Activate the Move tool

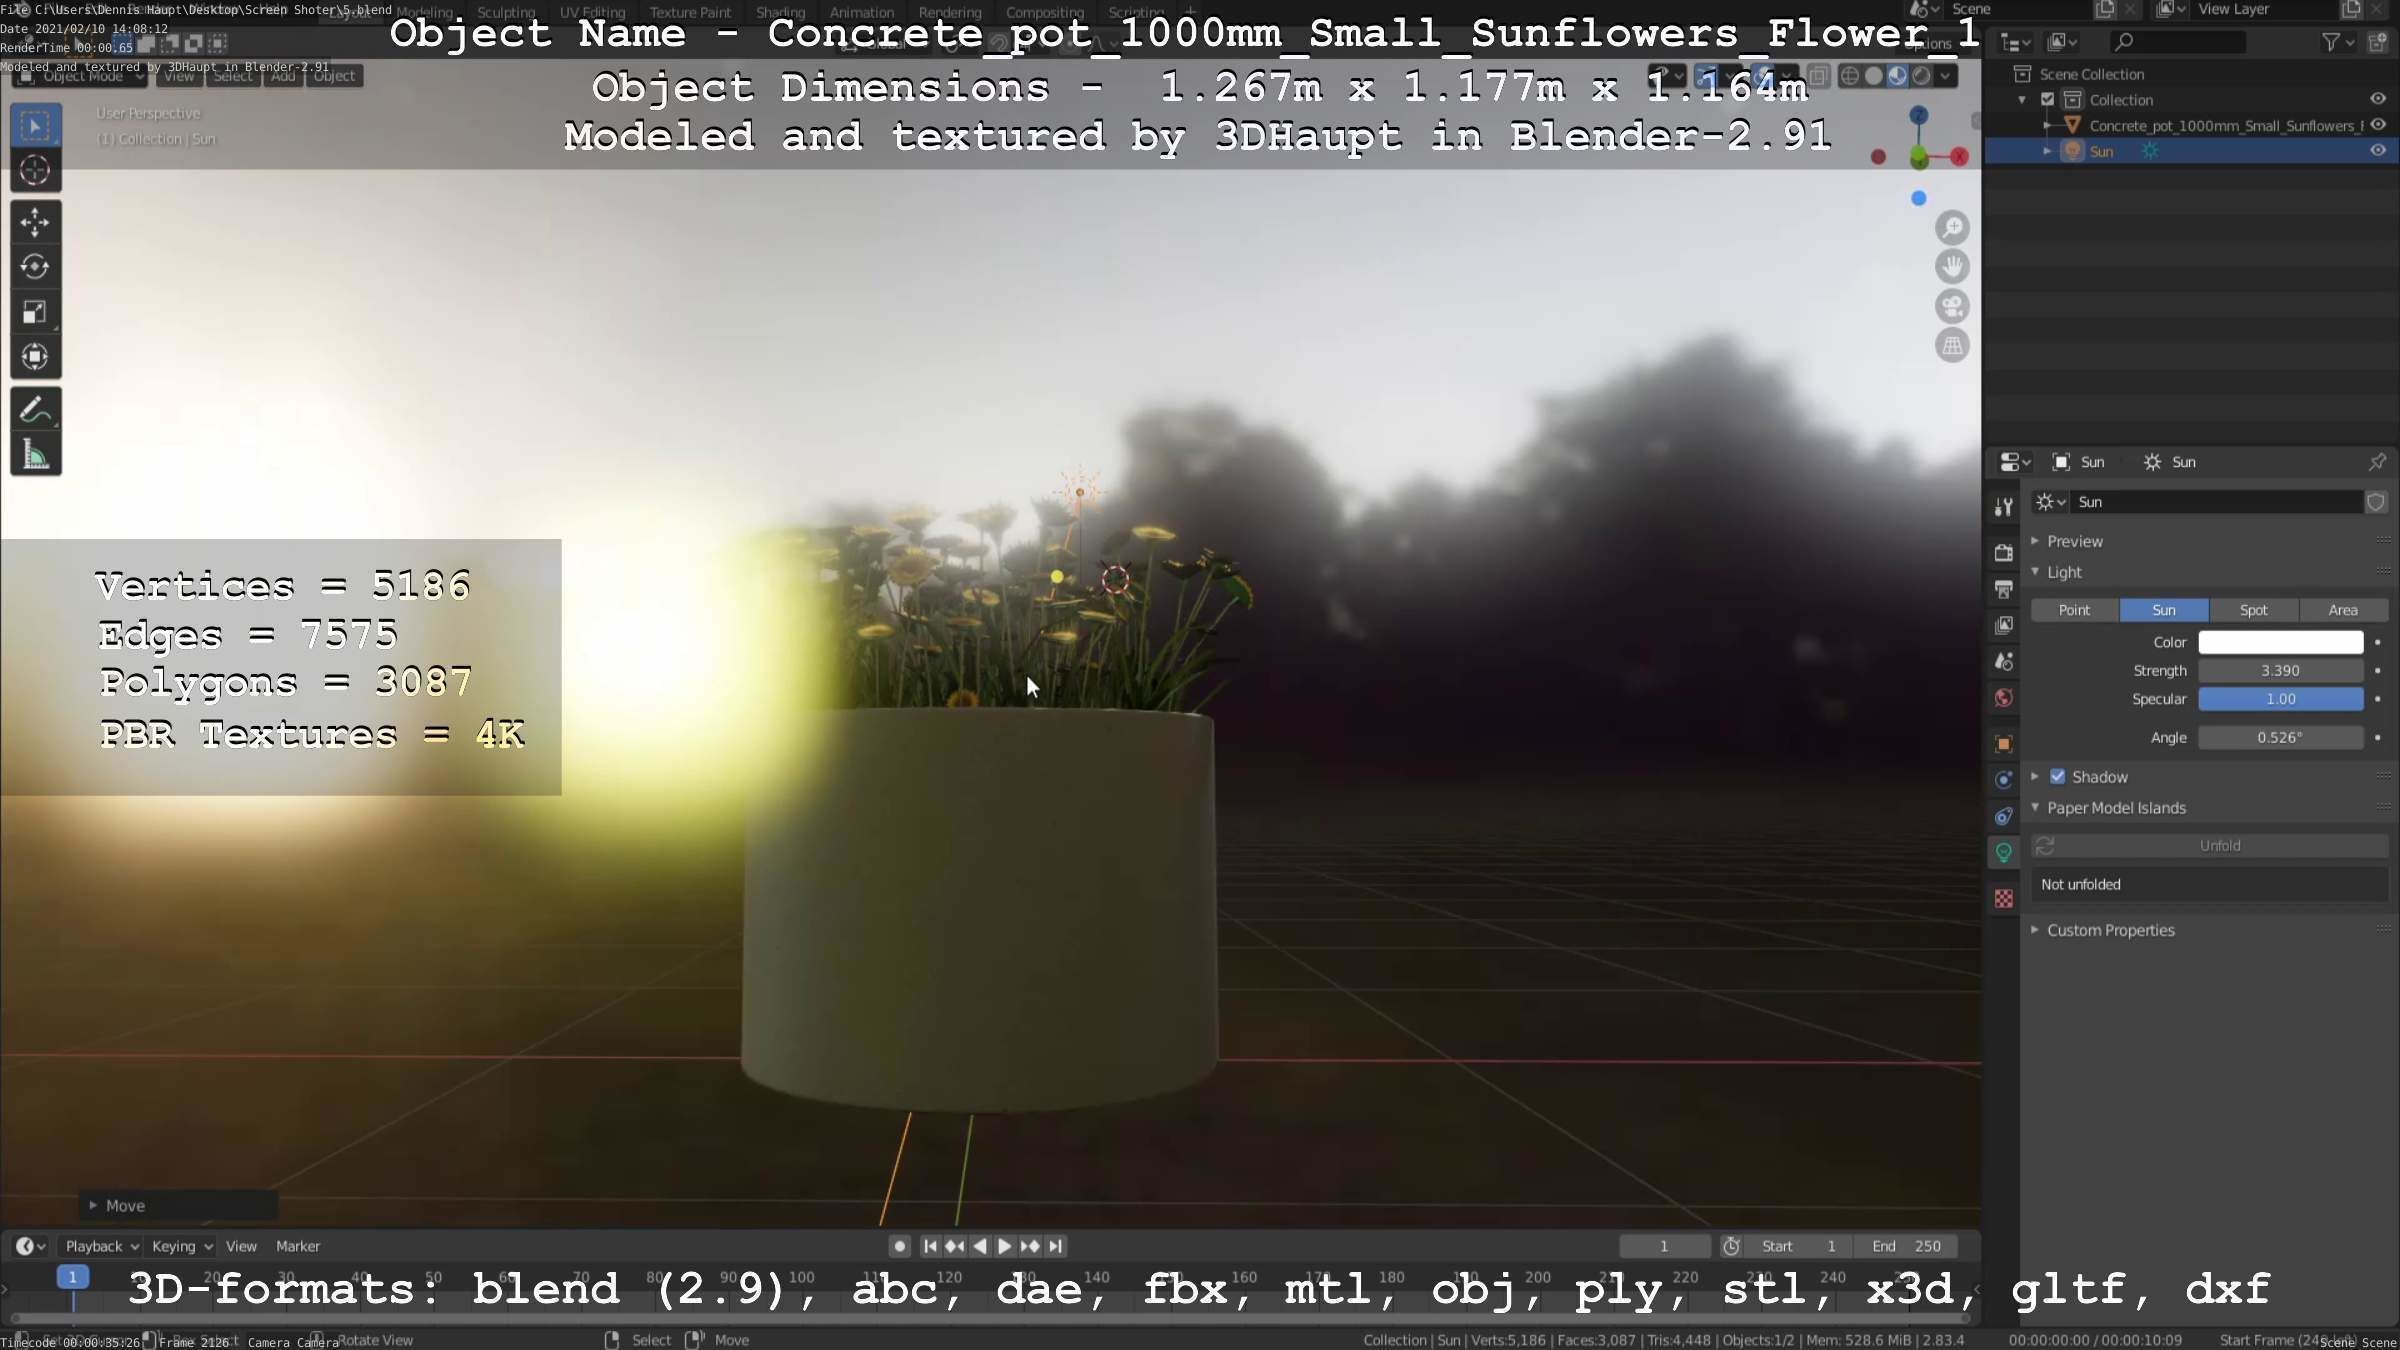[35, 222]
